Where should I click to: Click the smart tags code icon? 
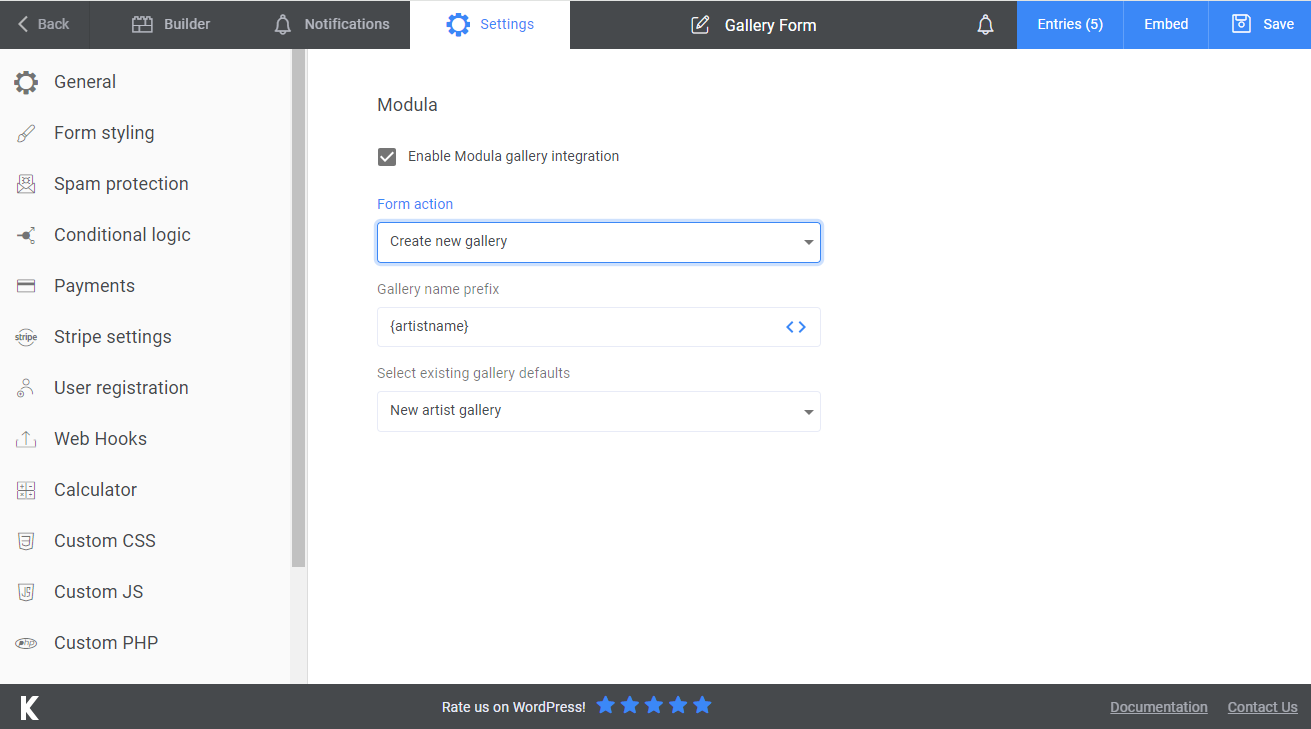coord(796,327)
